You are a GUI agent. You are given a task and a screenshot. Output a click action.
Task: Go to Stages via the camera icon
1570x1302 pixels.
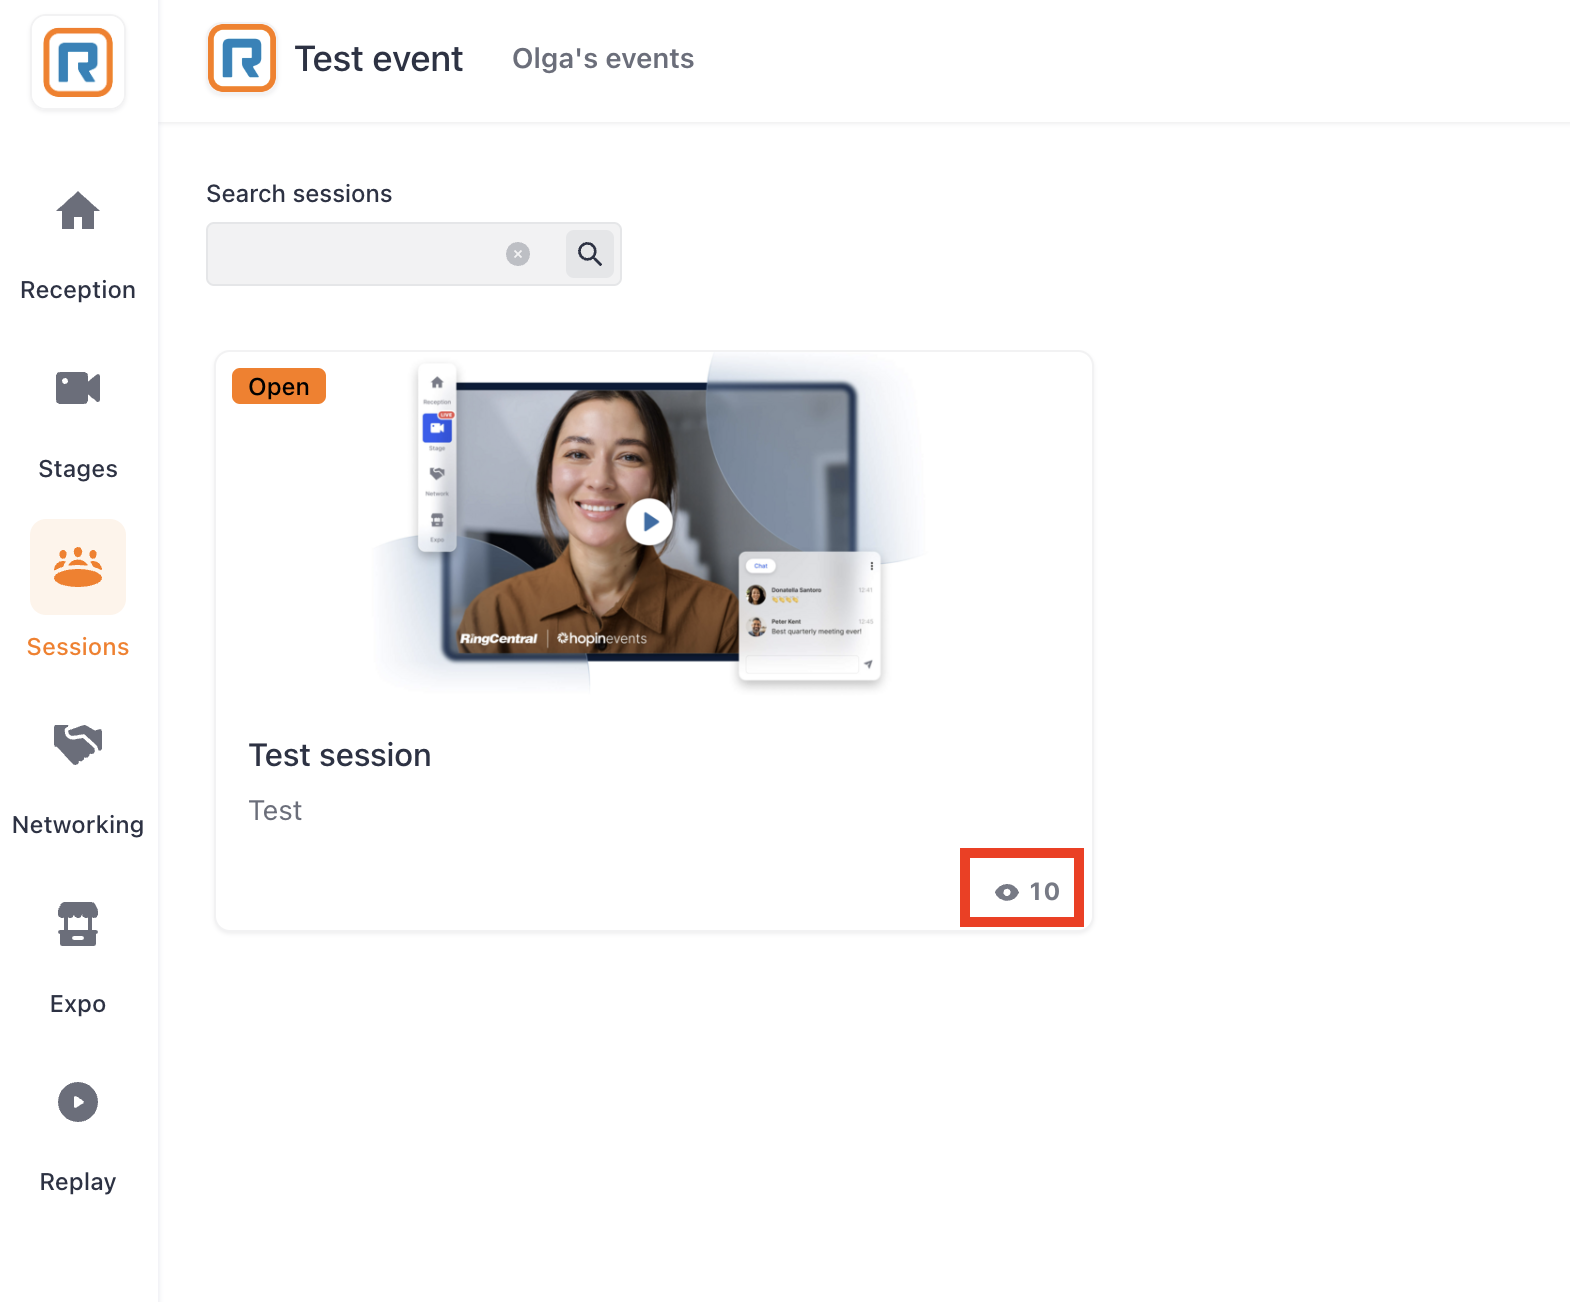pyautogui.click(x=78, y=388)
